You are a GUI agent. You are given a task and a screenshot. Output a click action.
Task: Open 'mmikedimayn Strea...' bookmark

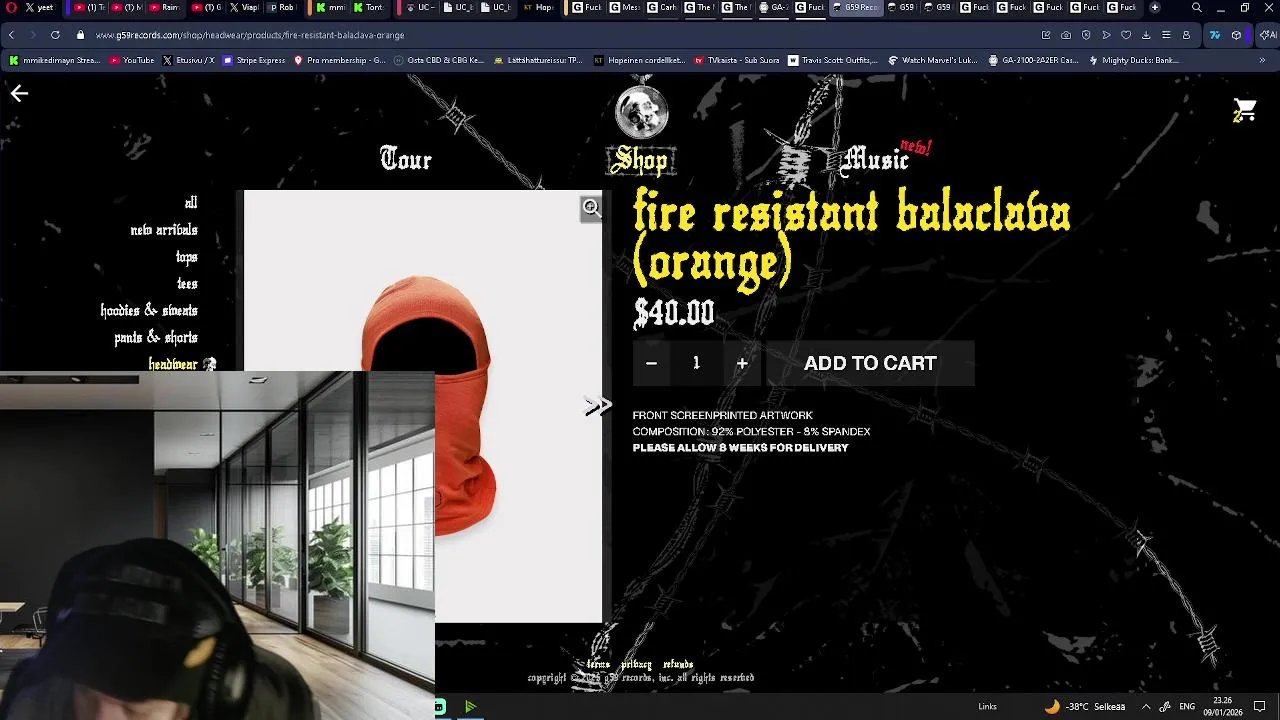(54, 60)
